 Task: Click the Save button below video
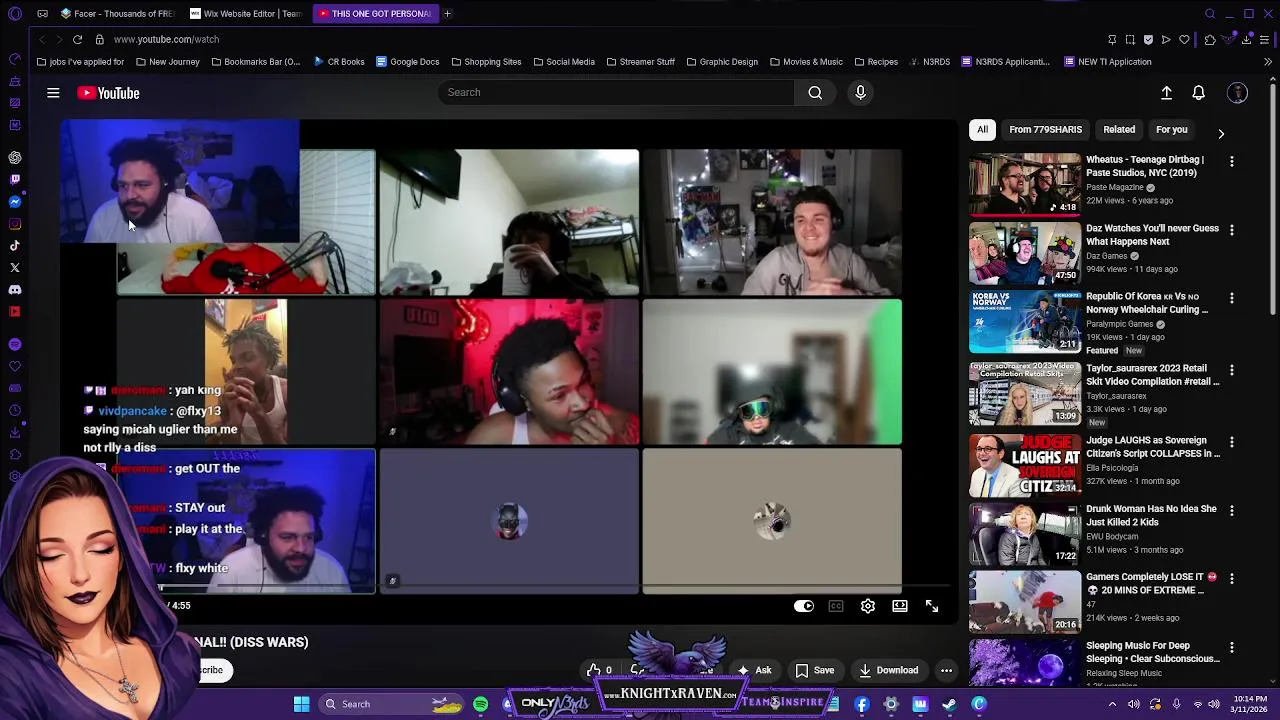(x=814, y=670)
